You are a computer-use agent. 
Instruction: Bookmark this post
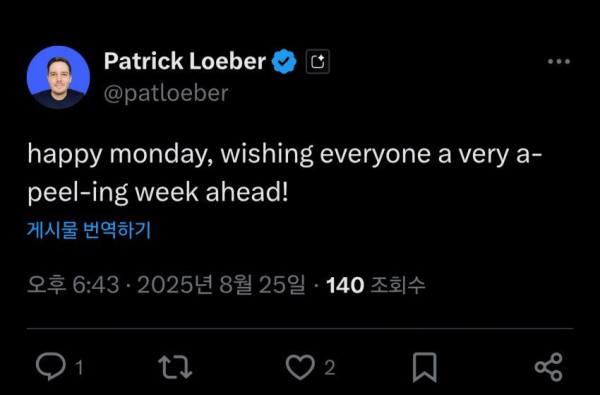click(424, 367)
